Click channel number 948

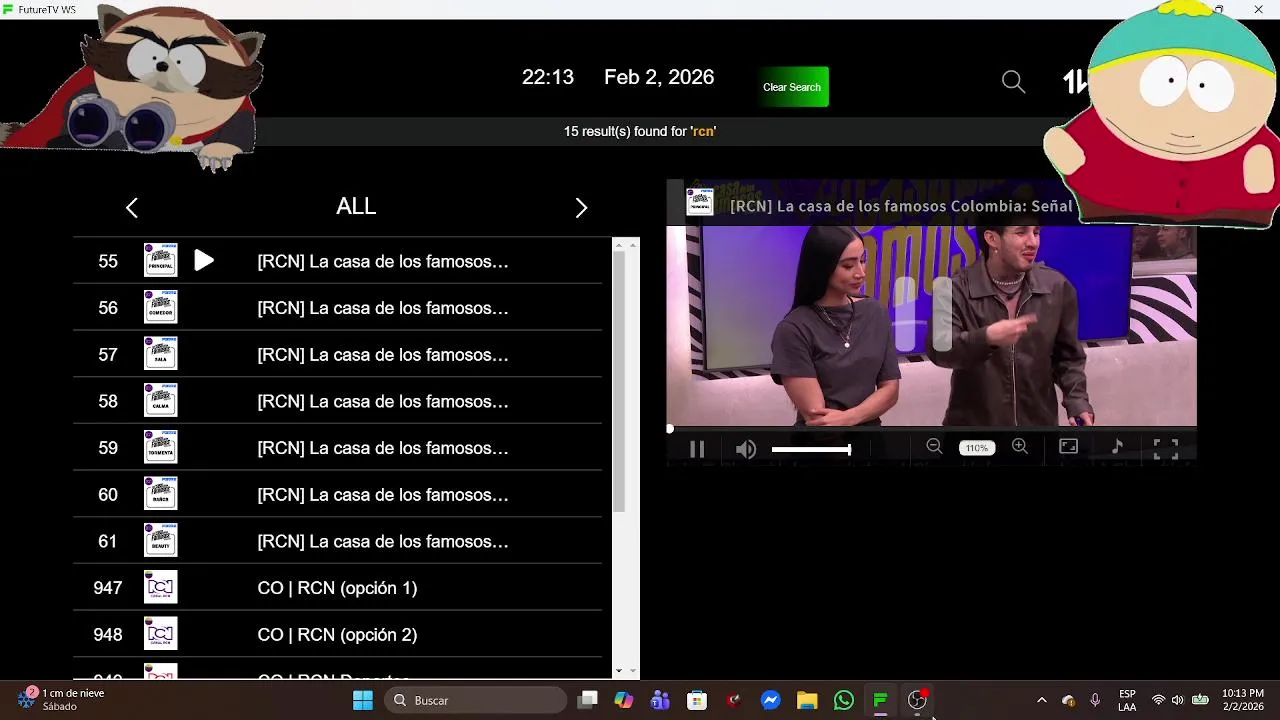[x=108, y=635]
